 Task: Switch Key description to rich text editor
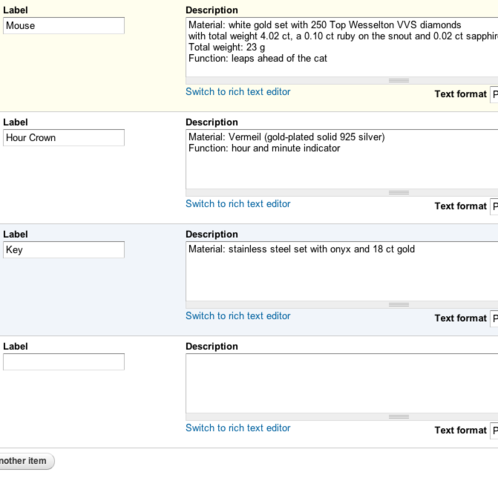[x=238, y=316]
